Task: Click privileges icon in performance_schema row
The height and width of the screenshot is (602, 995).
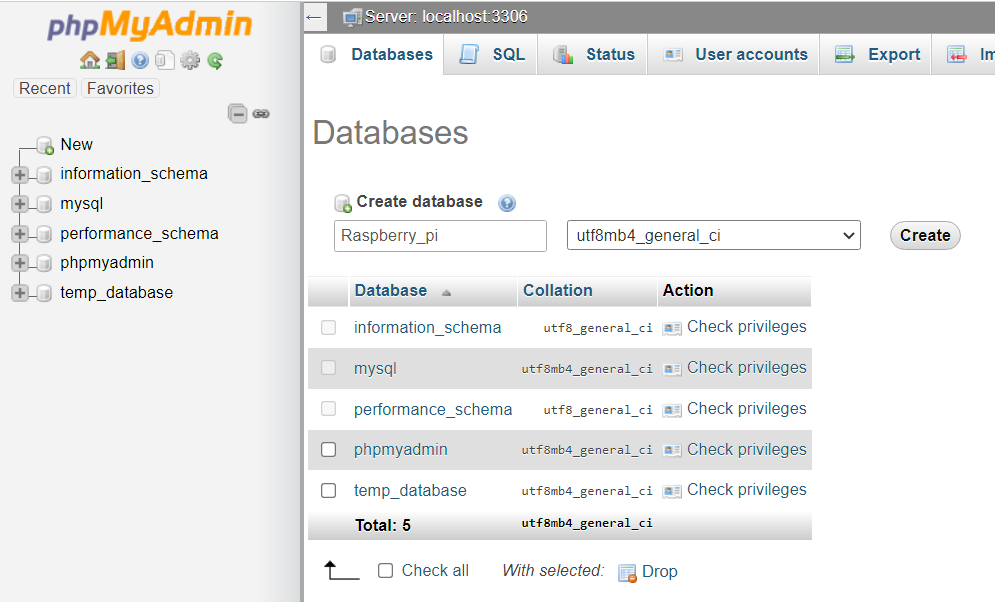Action: [672, 410]
